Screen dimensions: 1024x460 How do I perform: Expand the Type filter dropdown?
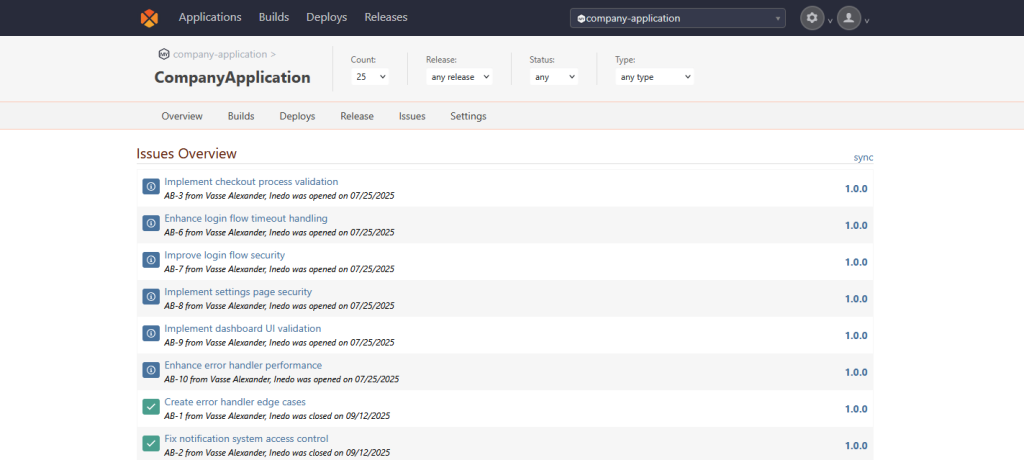[x=654, y=77]
